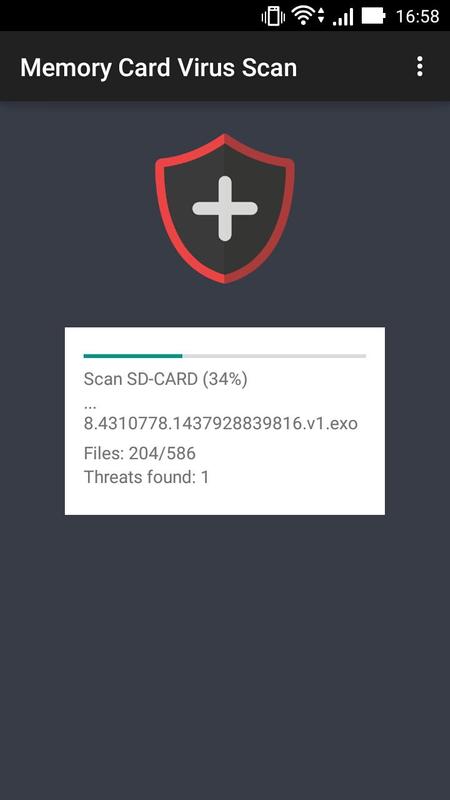Tap the 16:58 clock in status bar
The width and height of the screenshot is (450, 800).
click(x=417, y=17)
